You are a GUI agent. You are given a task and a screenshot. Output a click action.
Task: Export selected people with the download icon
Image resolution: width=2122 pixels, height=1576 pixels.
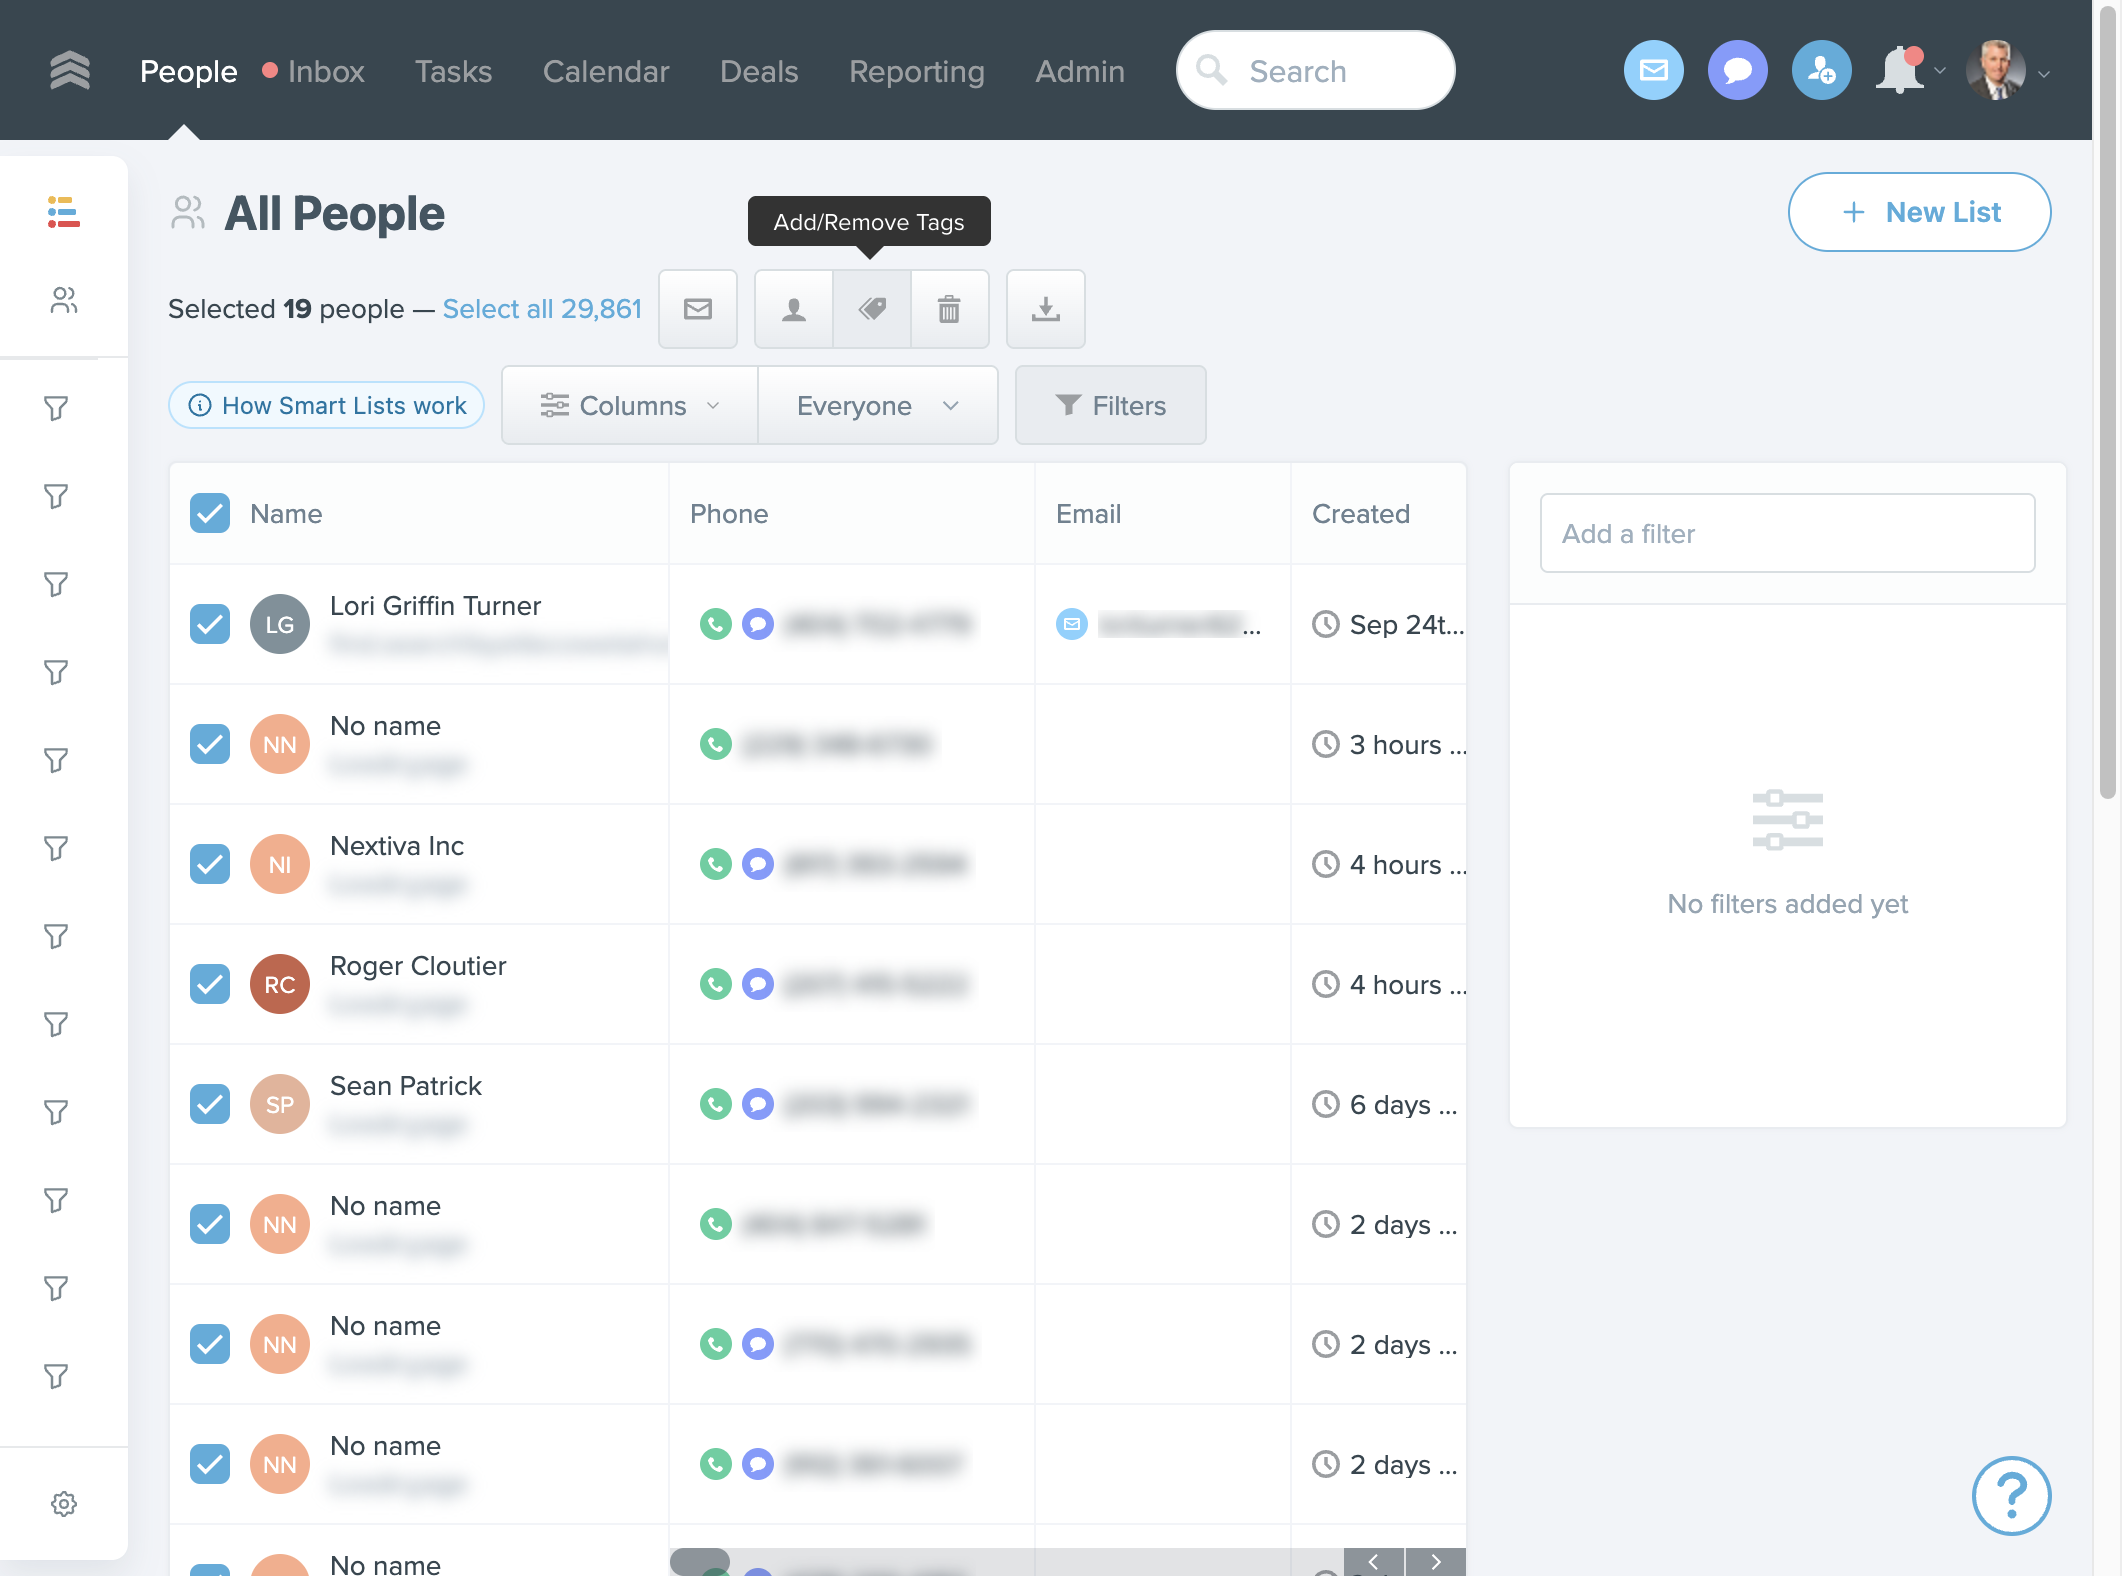1046,309
